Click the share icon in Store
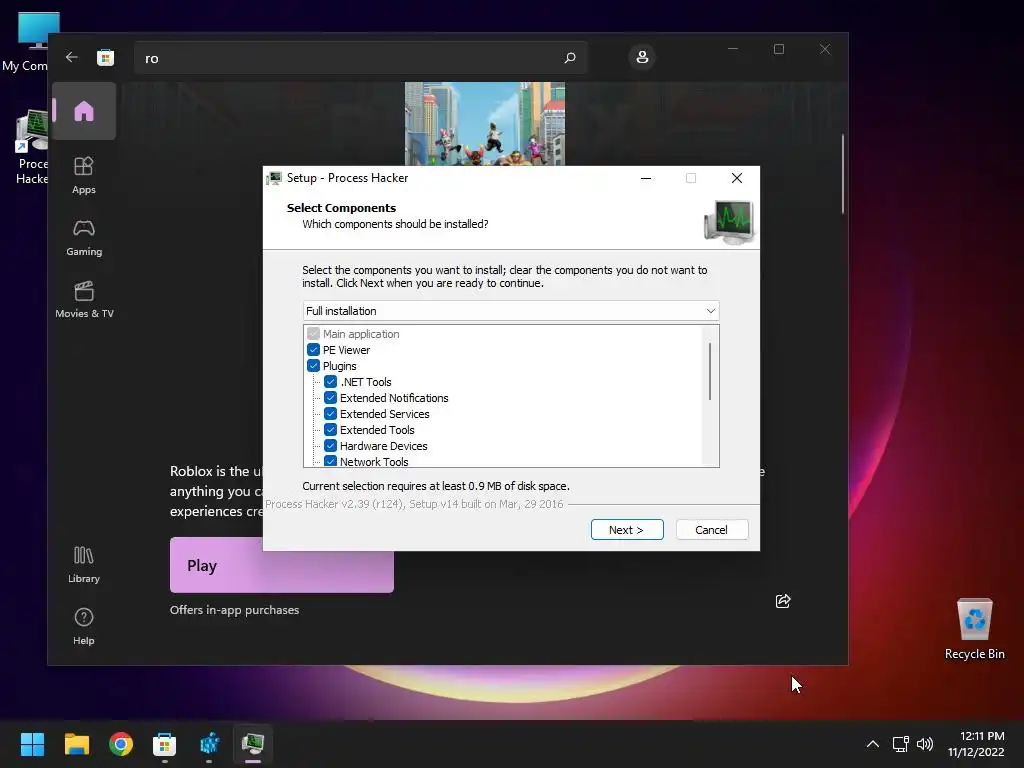1024x768 pixels. pyautogui.click(x=783, y=601)
